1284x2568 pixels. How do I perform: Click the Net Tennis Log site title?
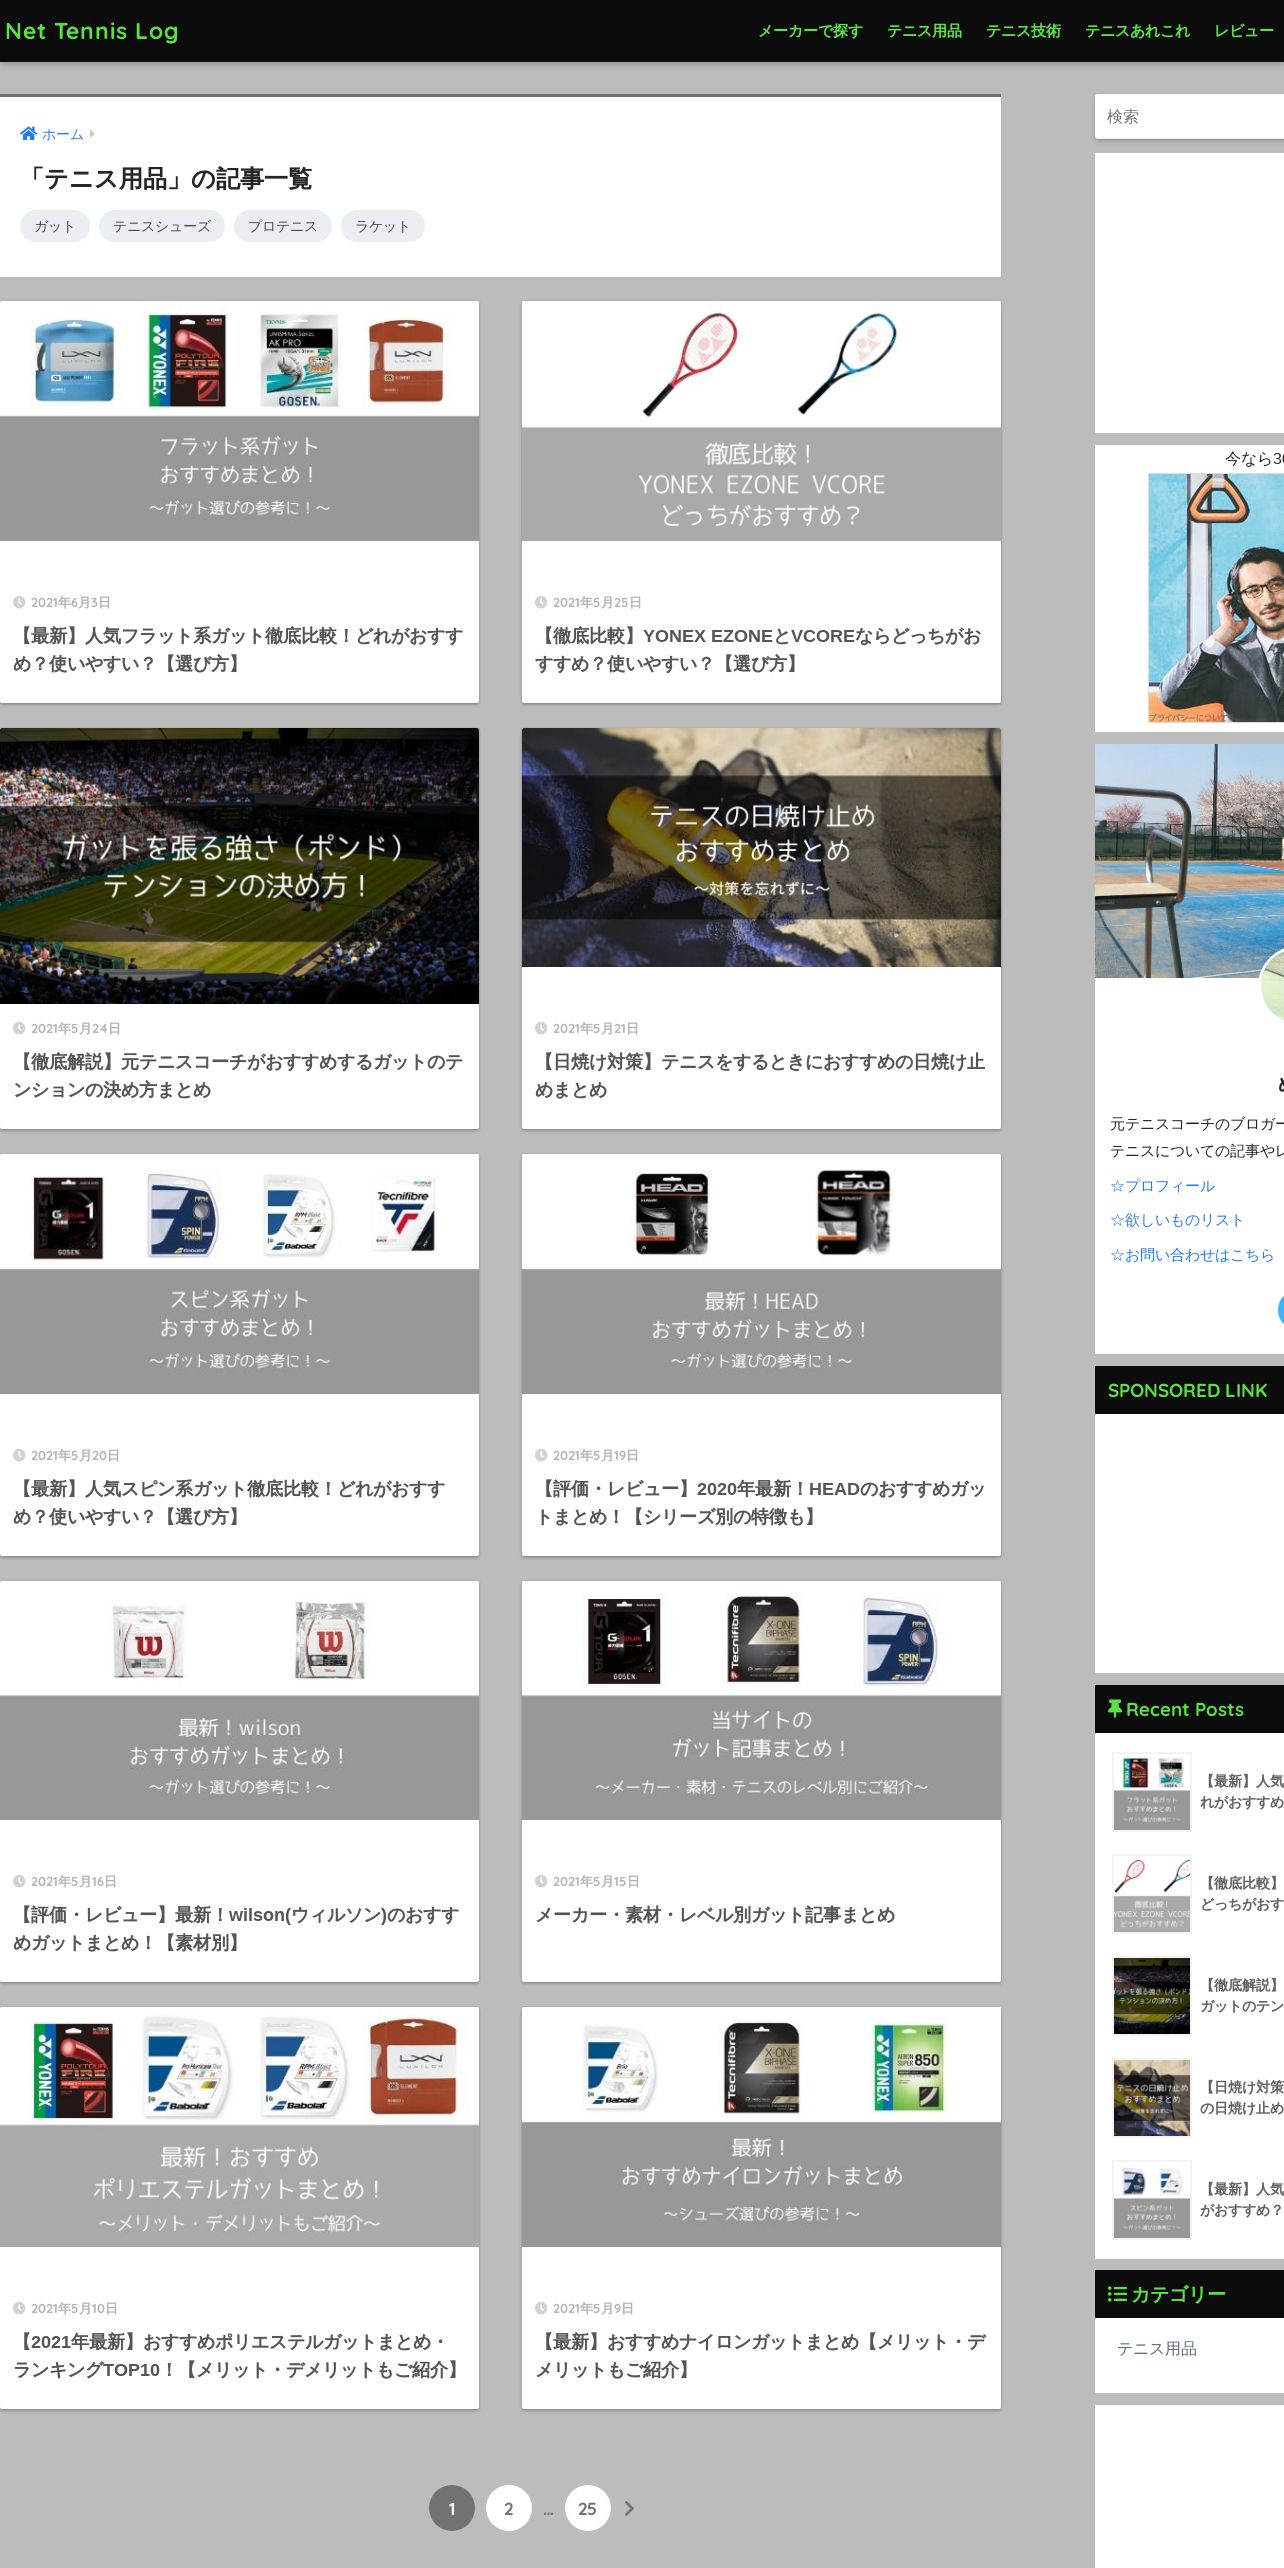[92, 31]
